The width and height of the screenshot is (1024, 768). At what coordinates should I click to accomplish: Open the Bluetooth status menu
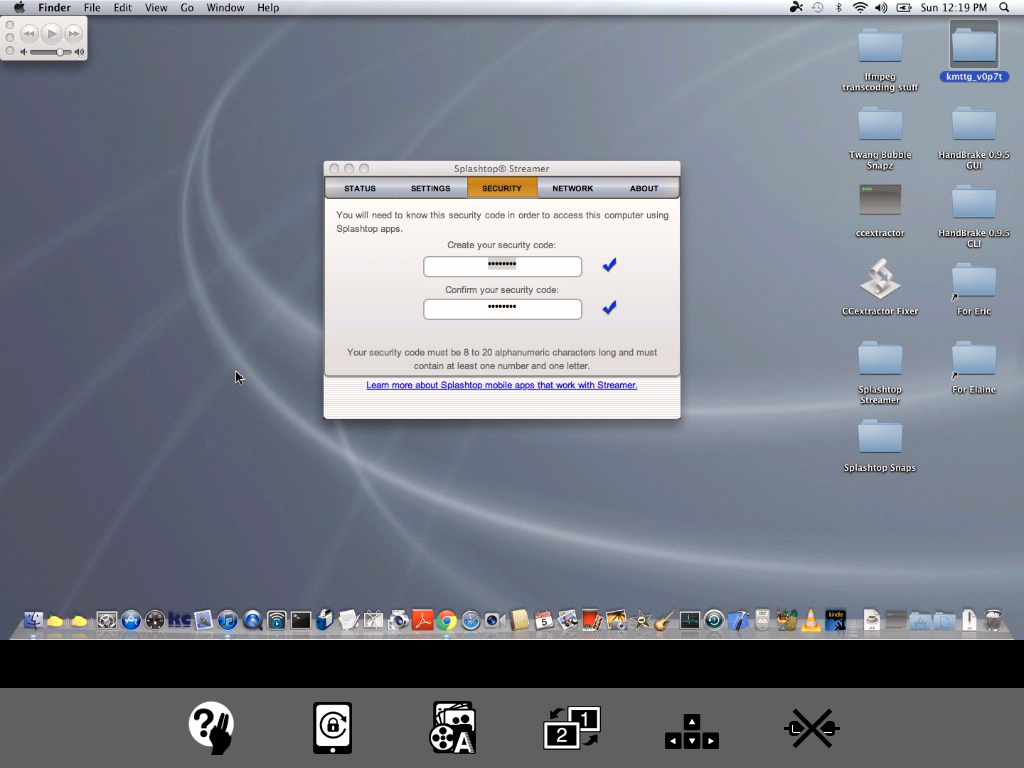click(x=839, y=7)
